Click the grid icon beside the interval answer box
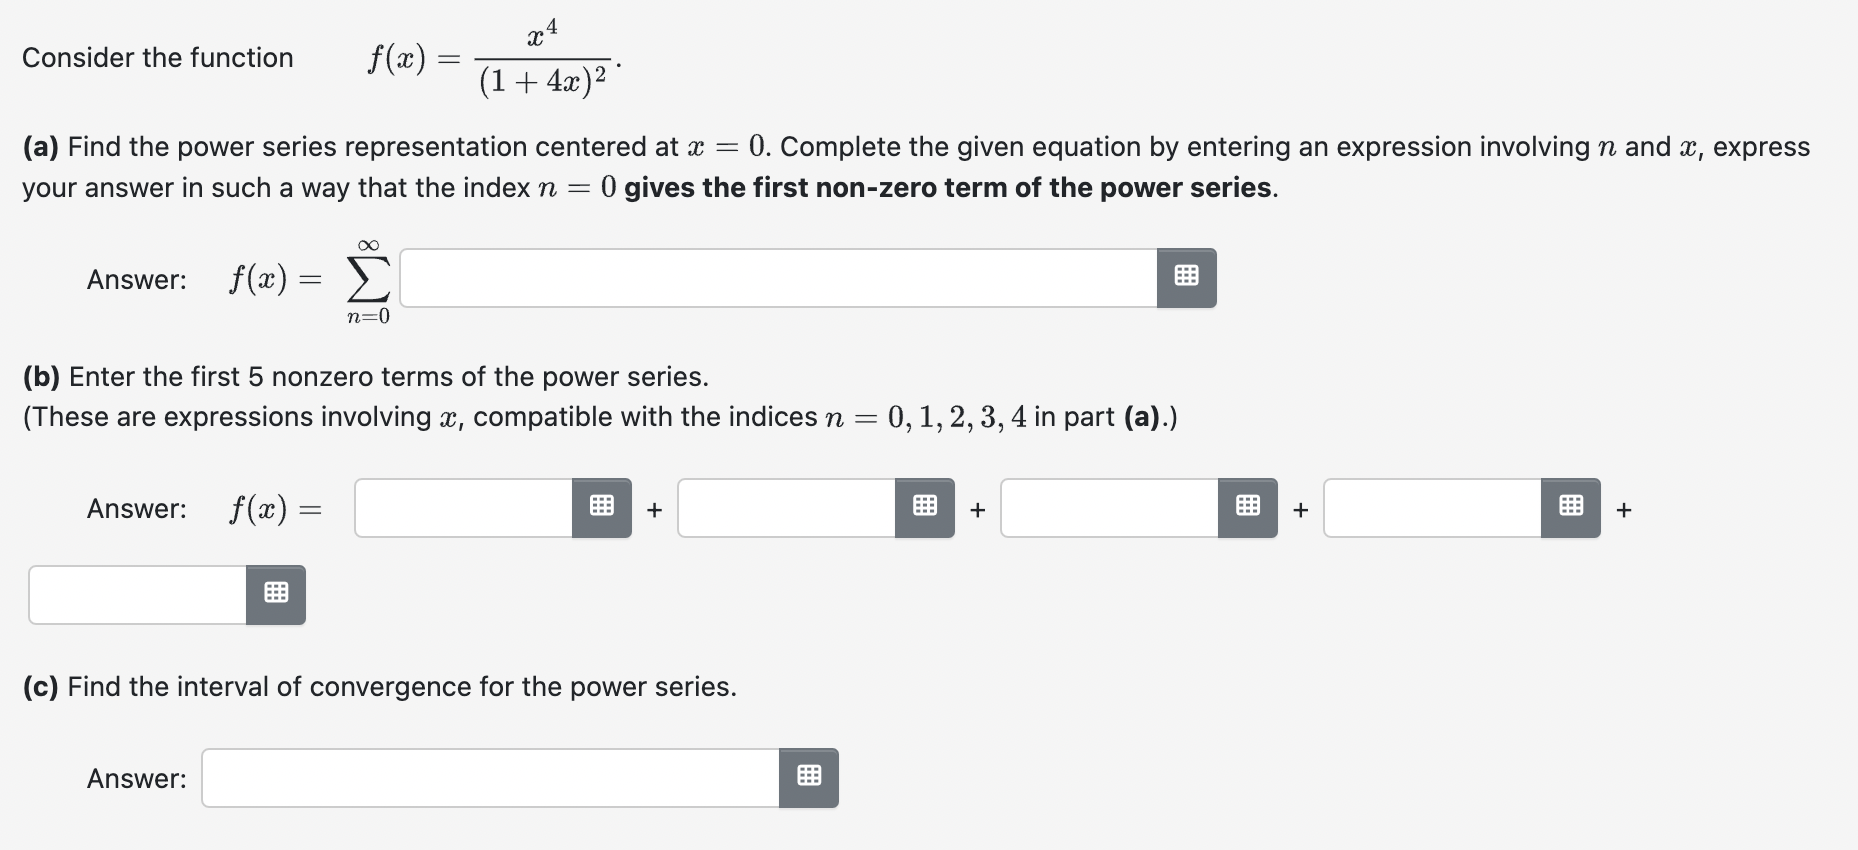The height and width of the screenshot is (850, 1858). (809, 777)
